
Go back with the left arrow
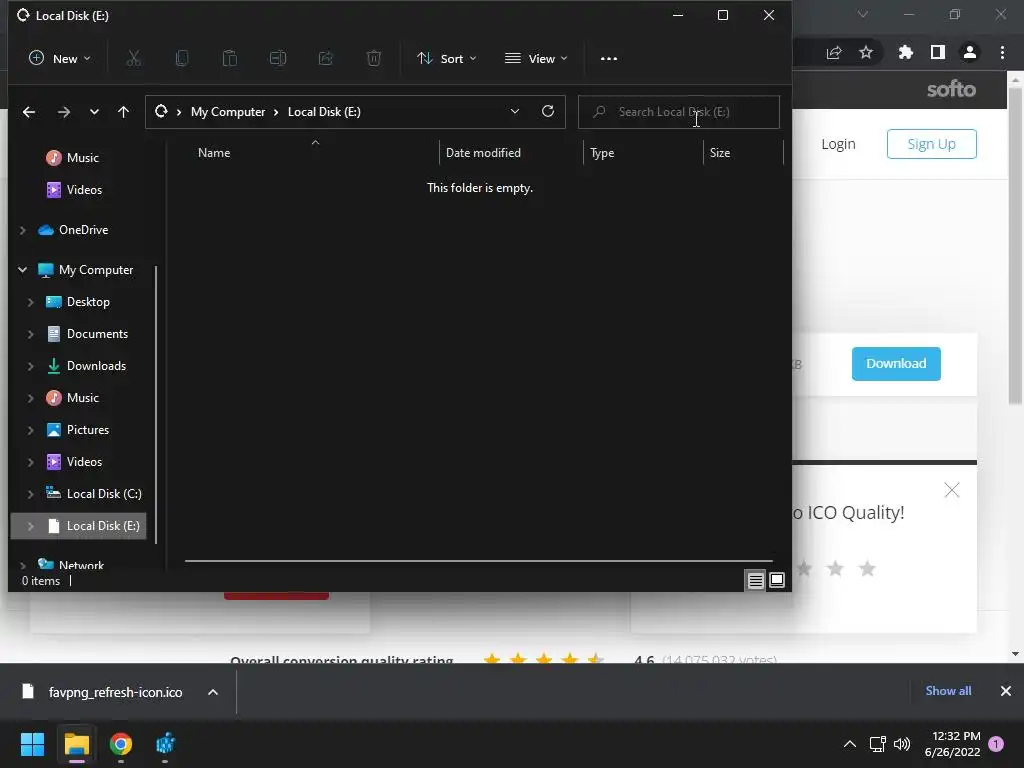[x=29, y=112]
